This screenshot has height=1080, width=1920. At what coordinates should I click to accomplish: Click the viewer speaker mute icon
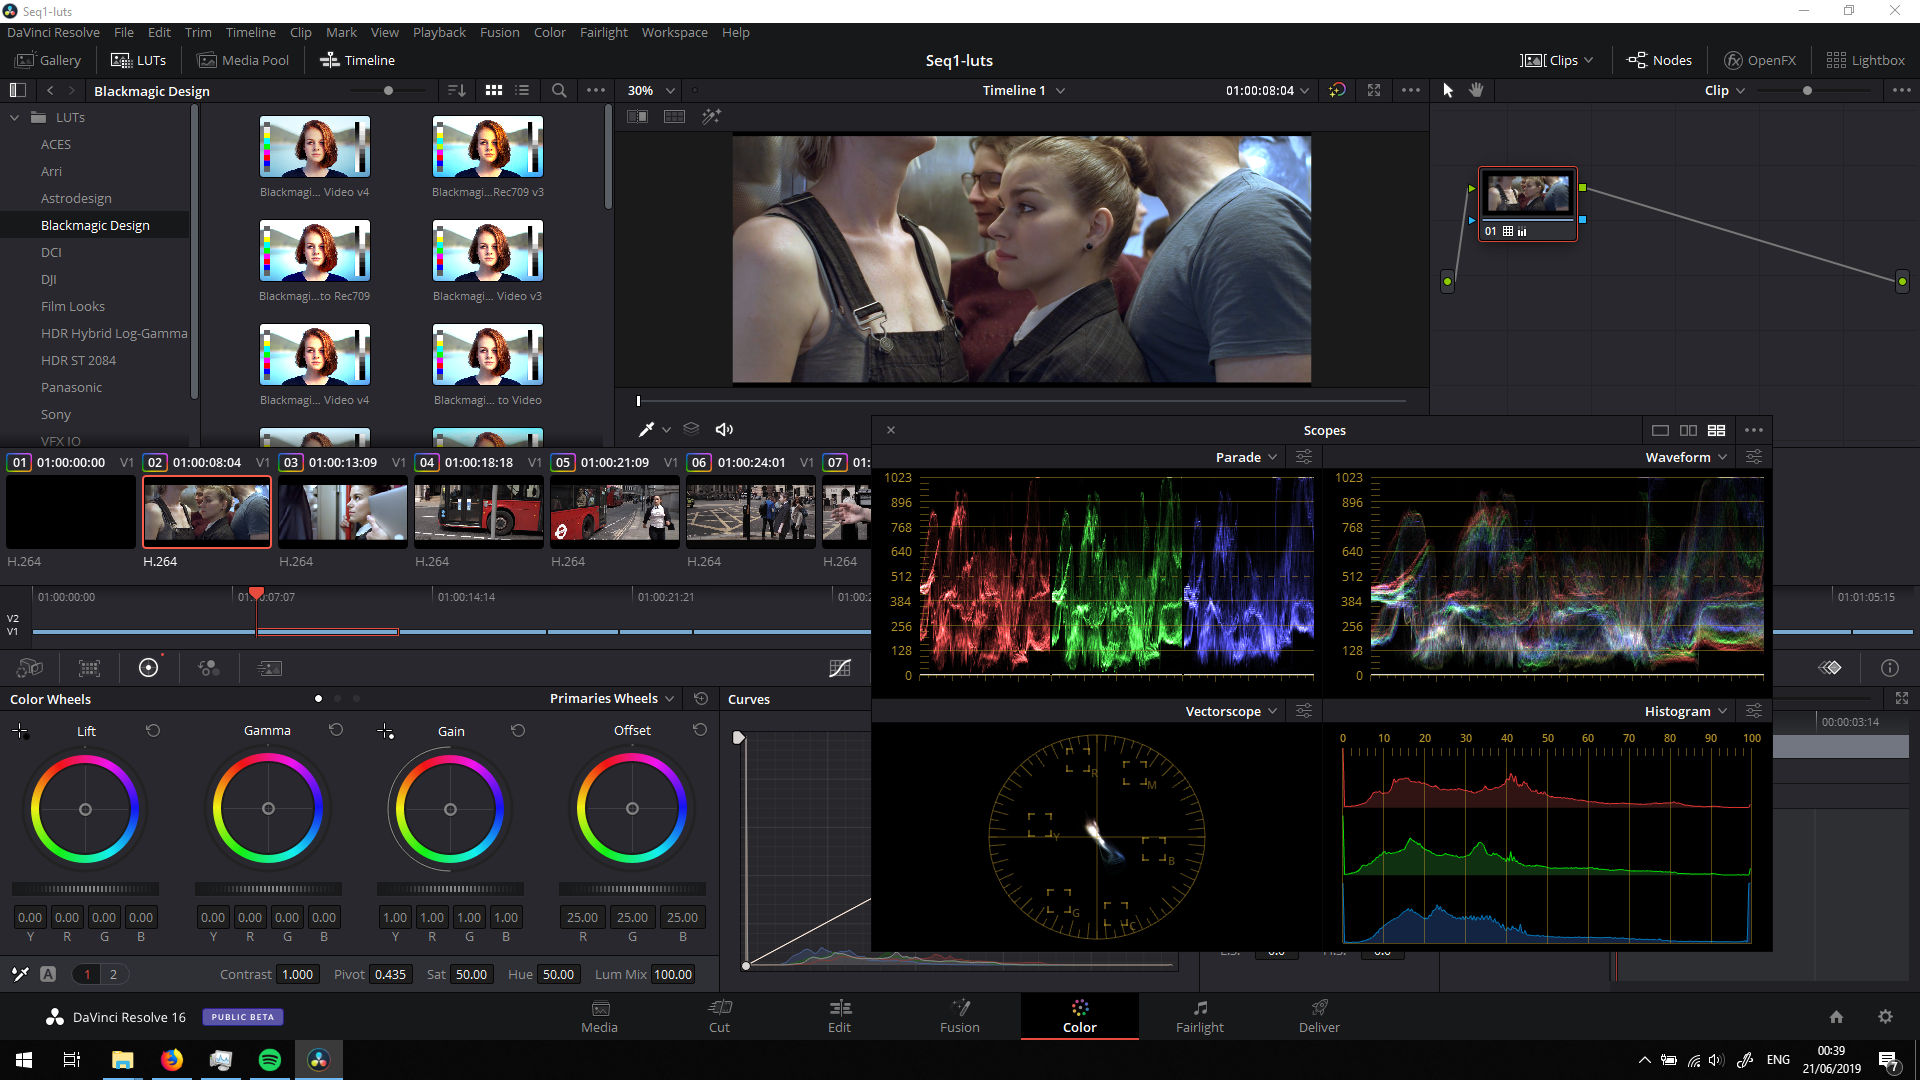point(724,429)
